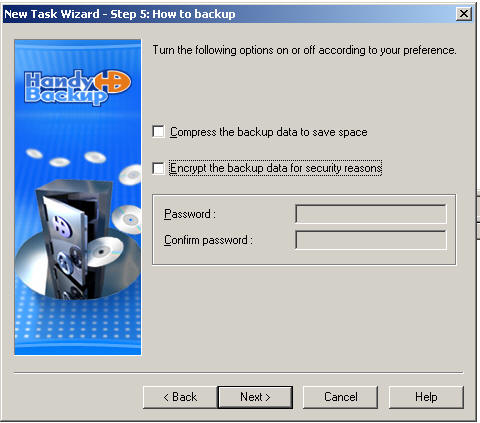Click the instruction text about turning options on
Image resolution: width=480 pixels, height=423 pixels.
[304, 50]
